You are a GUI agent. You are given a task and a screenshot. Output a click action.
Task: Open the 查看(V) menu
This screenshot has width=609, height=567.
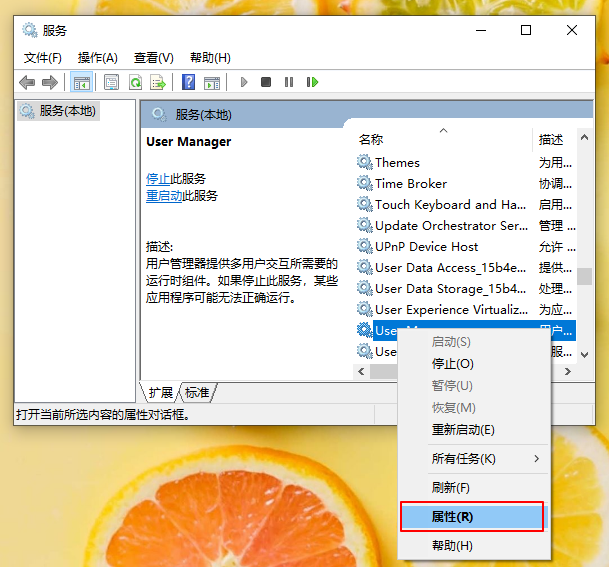pyautogui.click(x=153, y=58)
